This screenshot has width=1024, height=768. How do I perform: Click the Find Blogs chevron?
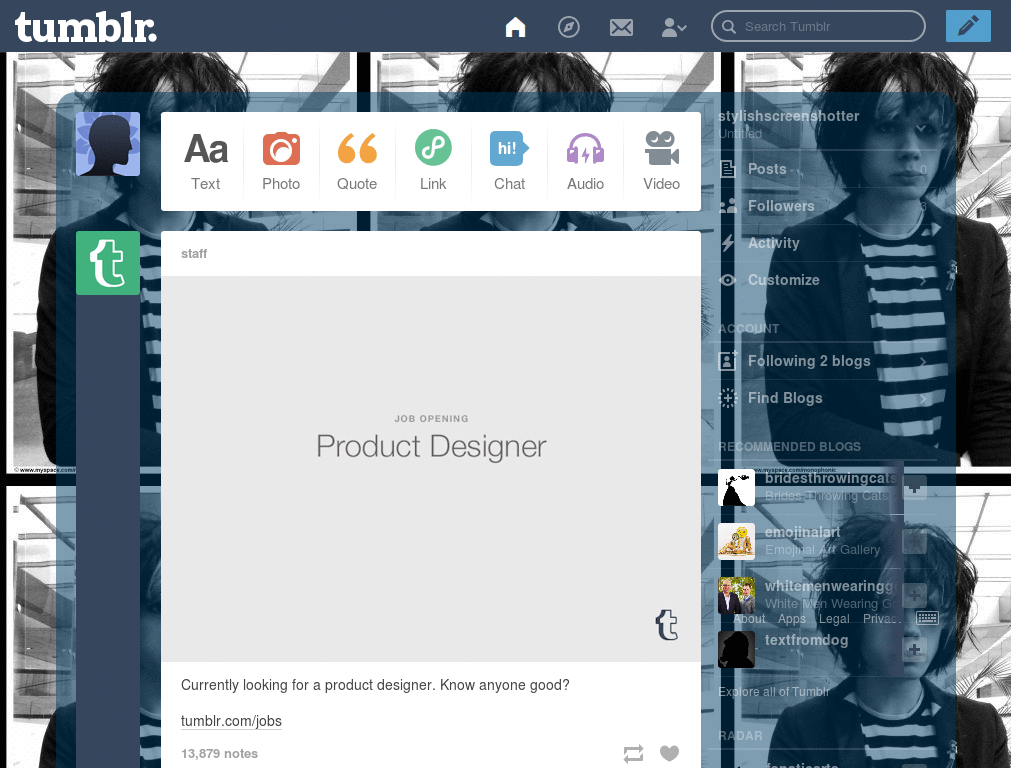click(x=923, y=398)
